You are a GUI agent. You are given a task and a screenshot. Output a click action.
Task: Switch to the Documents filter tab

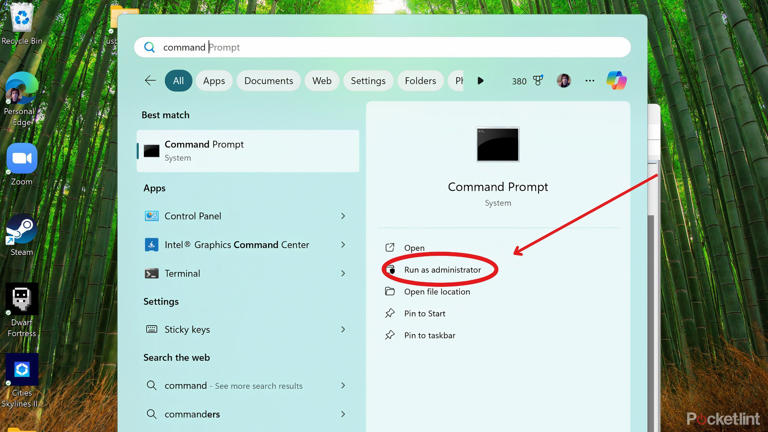[268, 81]
